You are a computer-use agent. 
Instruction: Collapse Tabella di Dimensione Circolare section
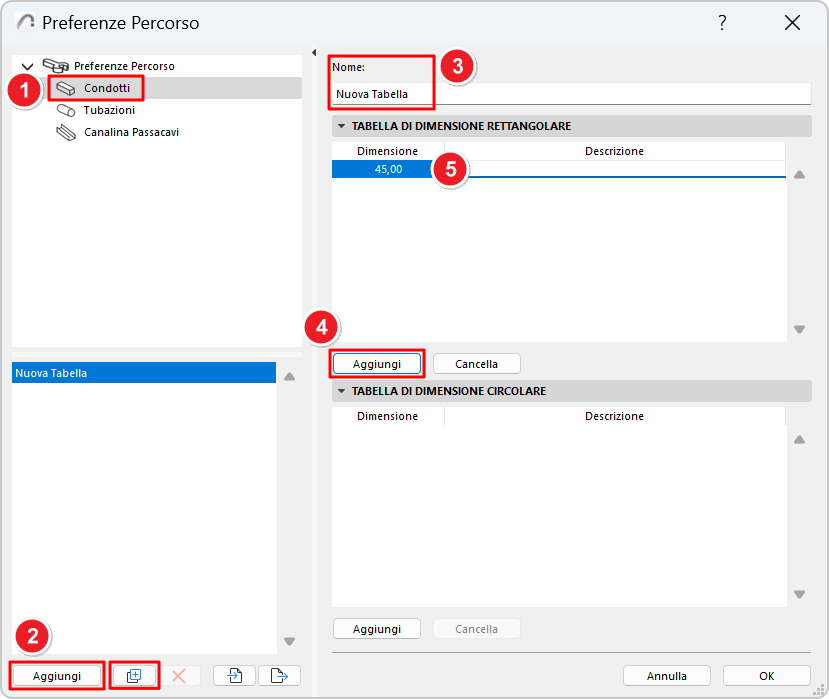(x=342, y=391)
